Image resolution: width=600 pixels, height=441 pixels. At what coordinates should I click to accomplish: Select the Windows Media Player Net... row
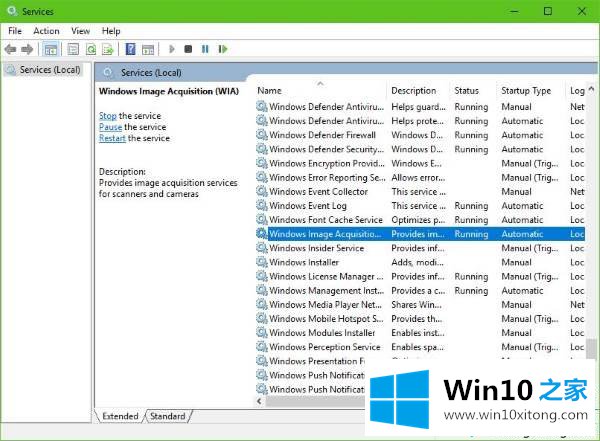(x=421, y=305)
